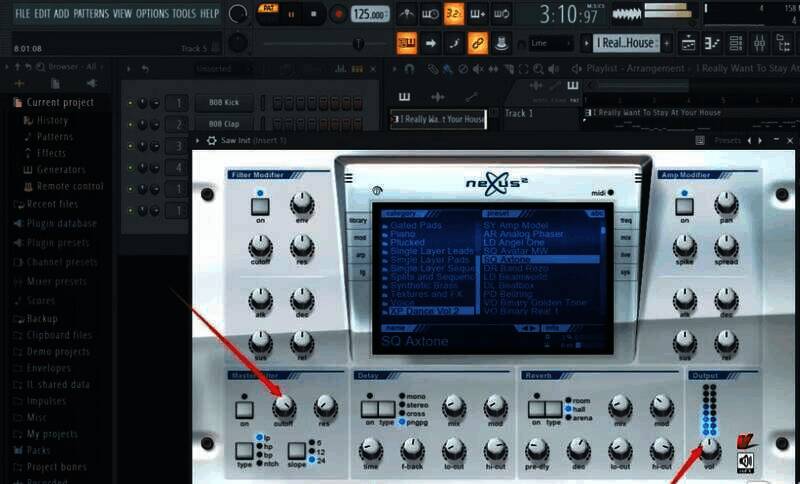Image resolution: width=800 pixels, height=484 pixels.
Task: Pause playback with the transport pause button
Action: (x=291, y=14)
